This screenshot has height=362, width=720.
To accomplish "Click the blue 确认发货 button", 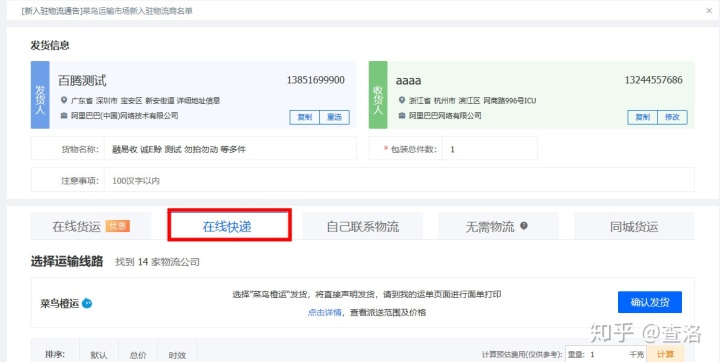I will (650, 302).
